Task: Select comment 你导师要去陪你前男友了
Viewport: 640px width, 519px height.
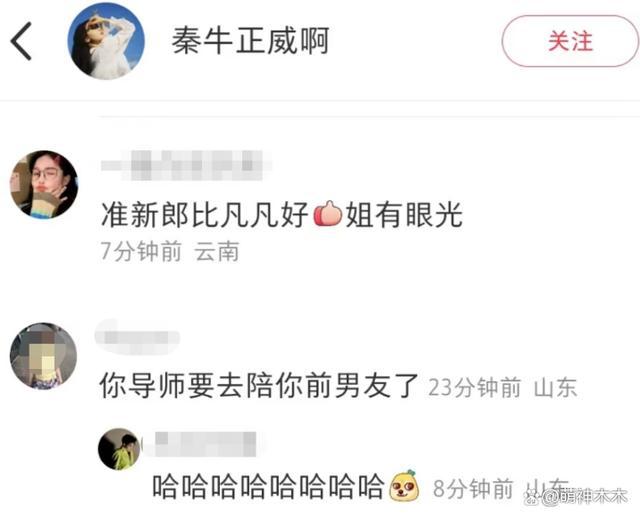Action: point(259,386)
